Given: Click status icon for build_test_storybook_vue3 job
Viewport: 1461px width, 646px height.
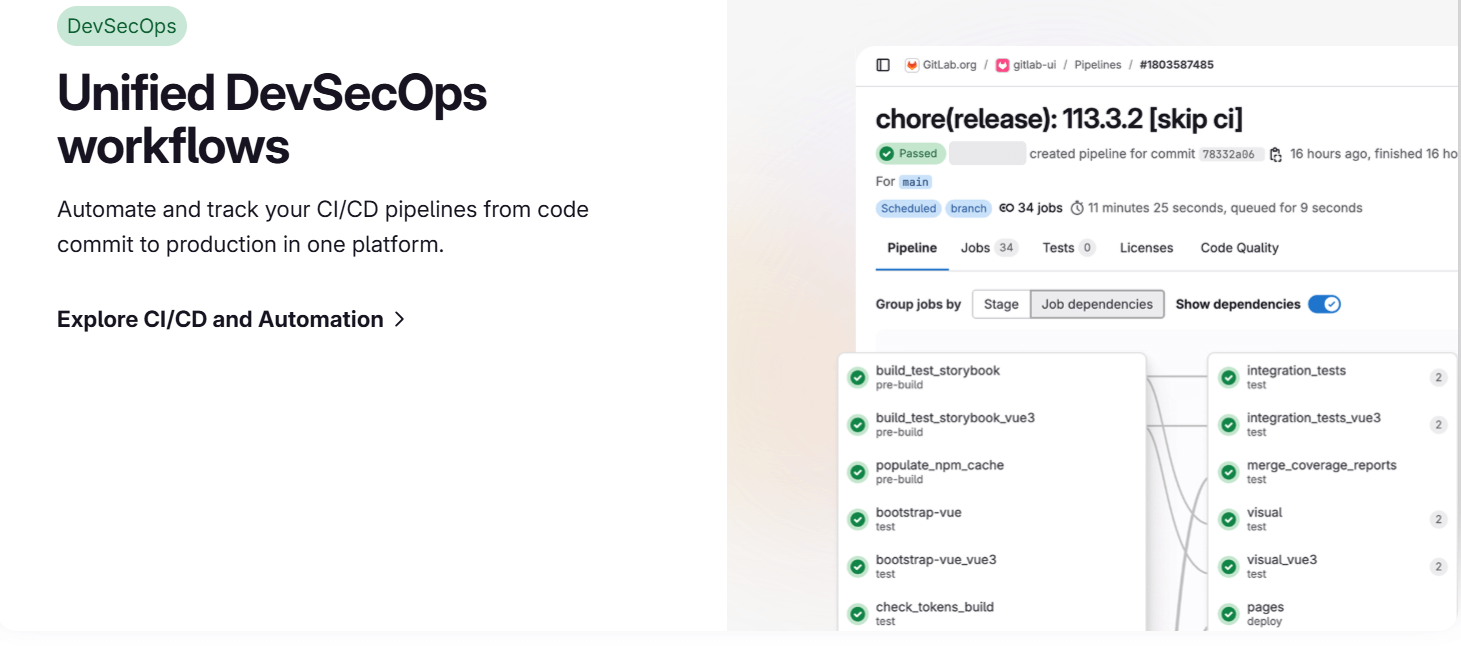Looking at the screenshot, I should tap(857, 425).
